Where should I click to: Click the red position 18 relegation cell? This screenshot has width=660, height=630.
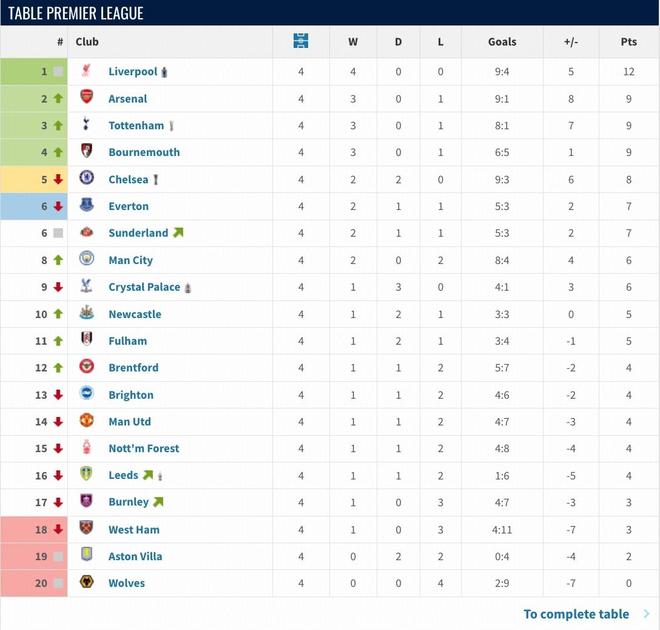(x=34, y=529)
